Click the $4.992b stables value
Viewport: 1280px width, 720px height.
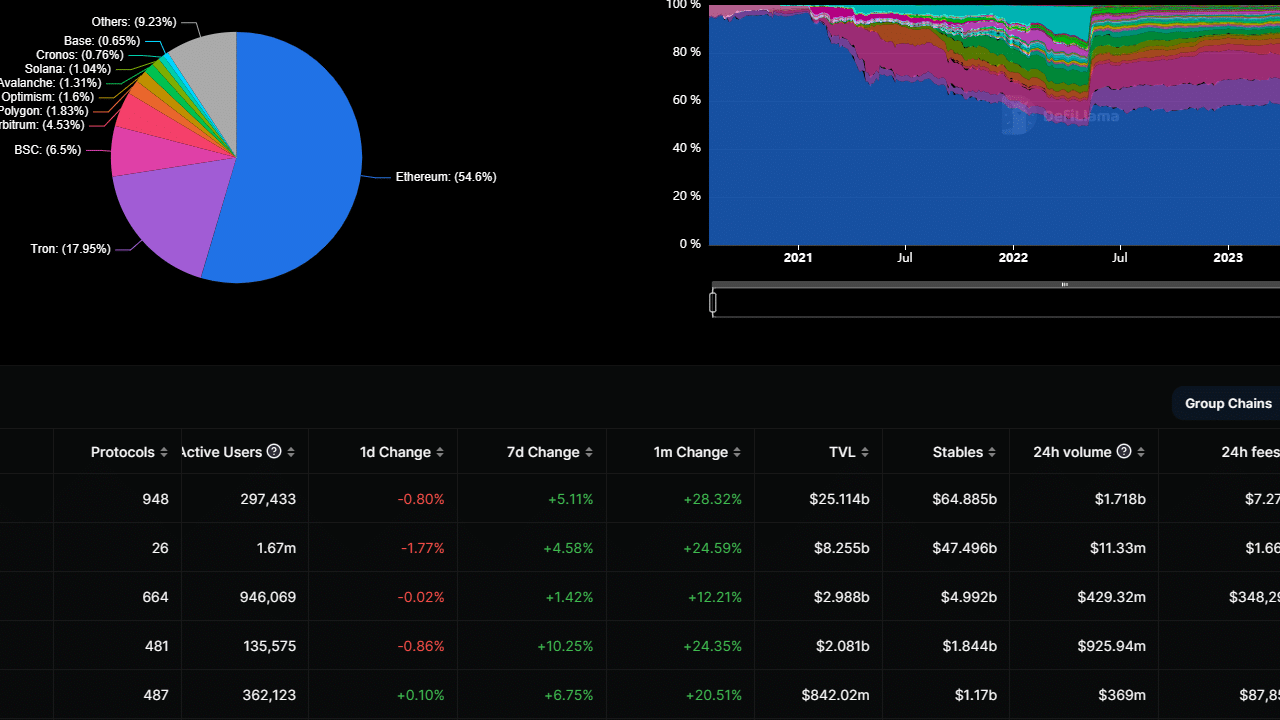coord(969,597)
